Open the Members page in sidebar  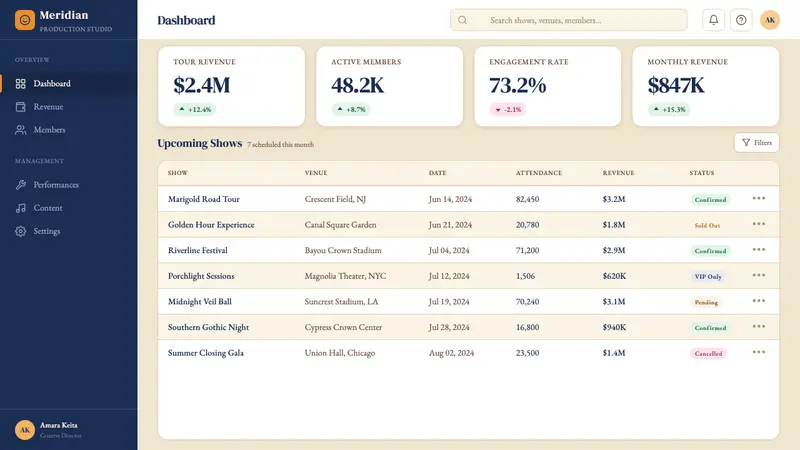(x=69, y=130)
